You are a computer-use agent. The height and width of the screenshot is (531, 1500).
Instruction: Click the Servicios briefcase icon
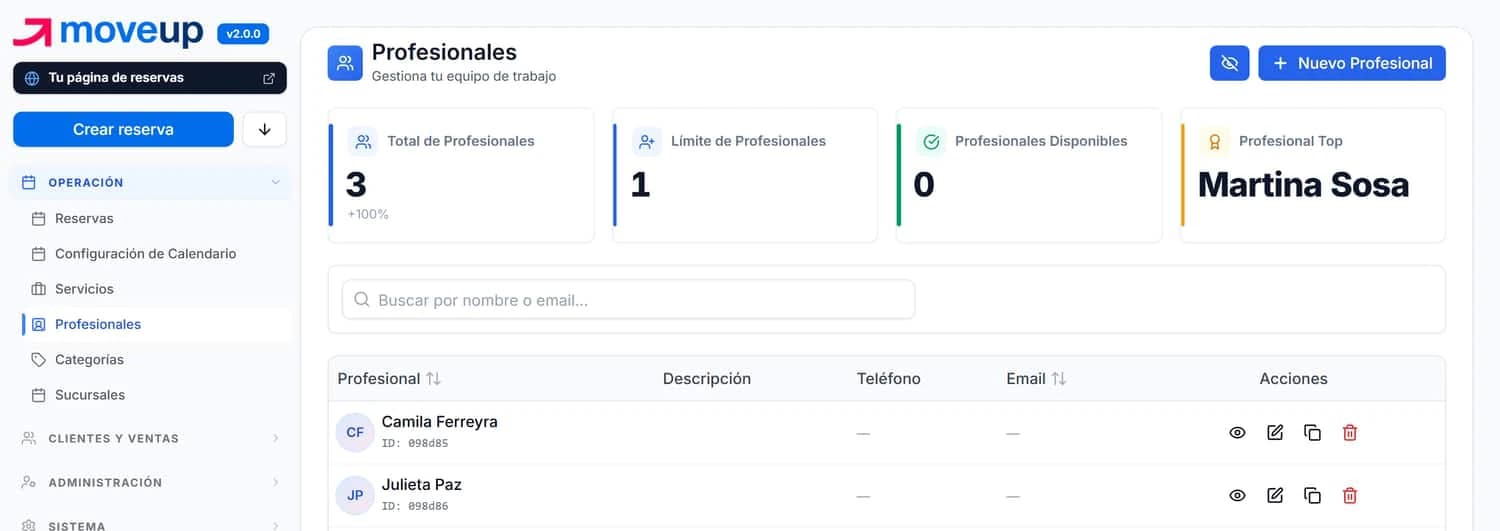click(x=39, y=289)
